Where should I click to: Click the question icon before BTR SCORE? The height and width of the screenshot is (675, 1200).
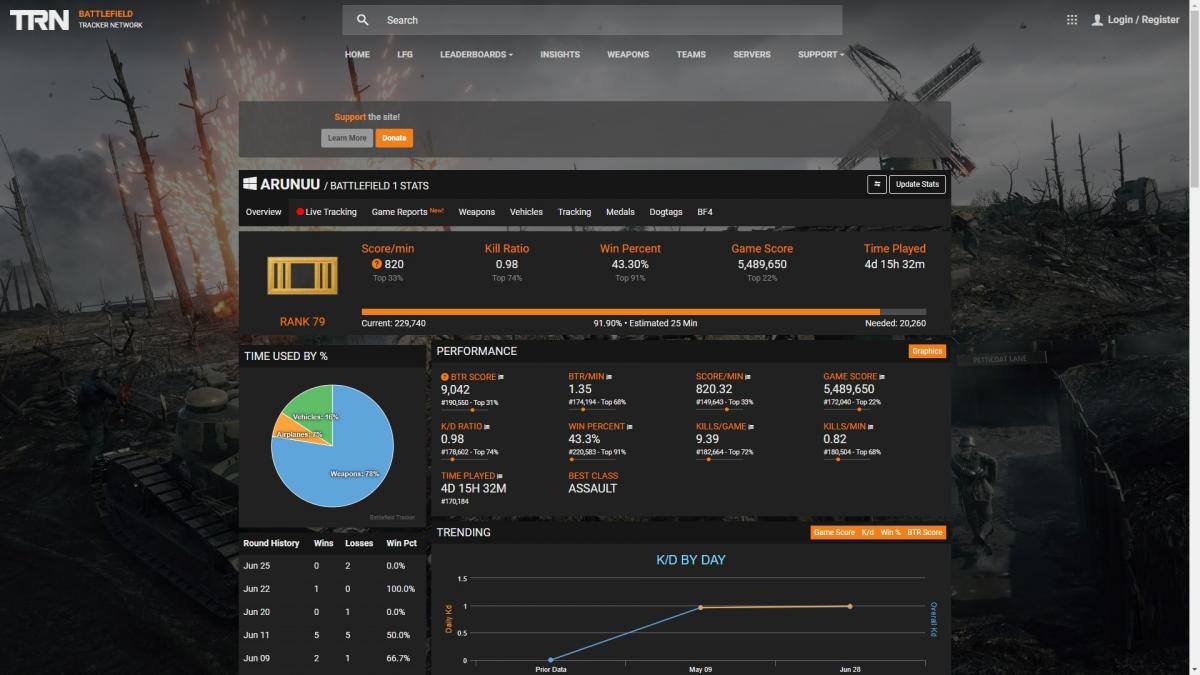tap(445, 377)
